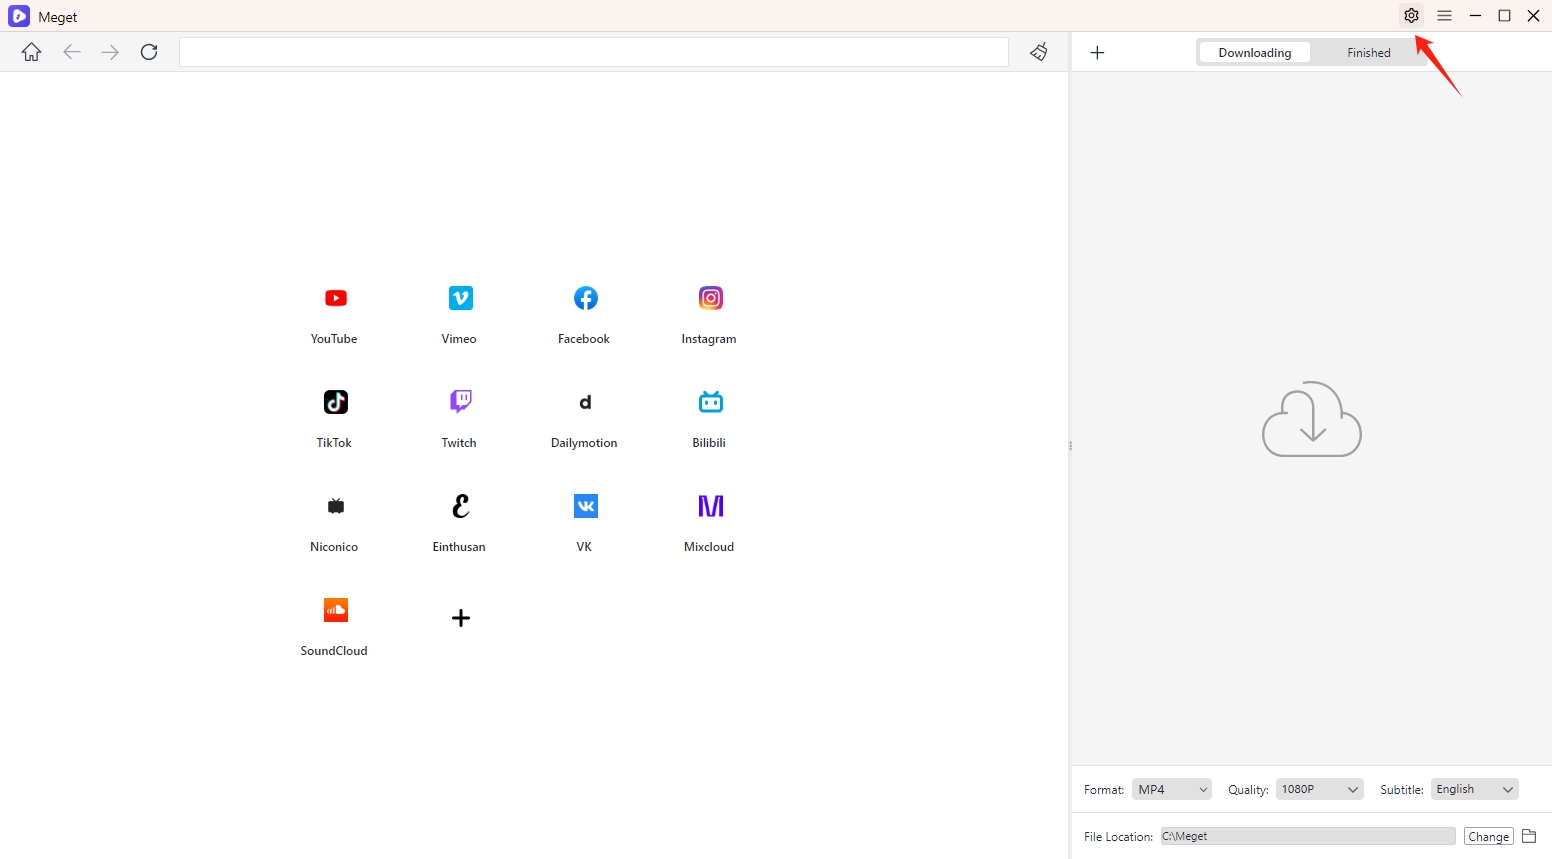Open the VK shortcut icon
The width and height of the screenshot is (1552, 859).
click(x=585, y=506)
